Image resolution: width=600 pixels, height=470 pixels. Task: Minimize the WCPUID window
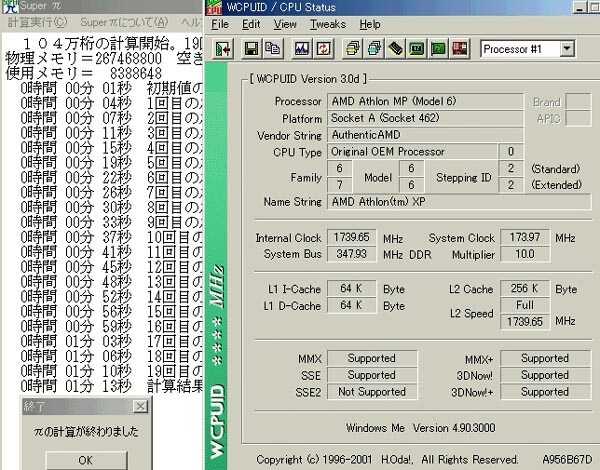pos(581,8)
